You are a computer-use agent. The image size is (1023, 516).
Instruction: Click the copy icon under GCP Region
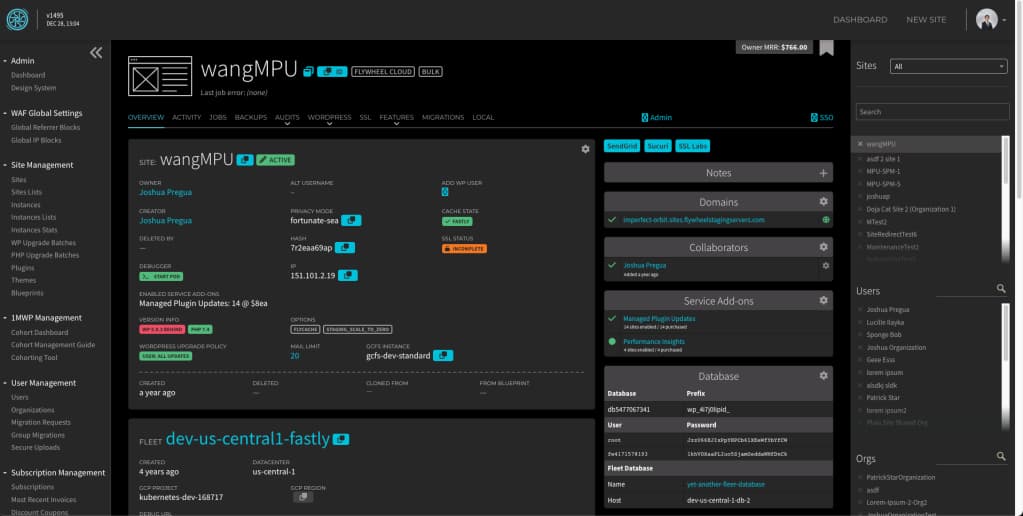[303, 497]
